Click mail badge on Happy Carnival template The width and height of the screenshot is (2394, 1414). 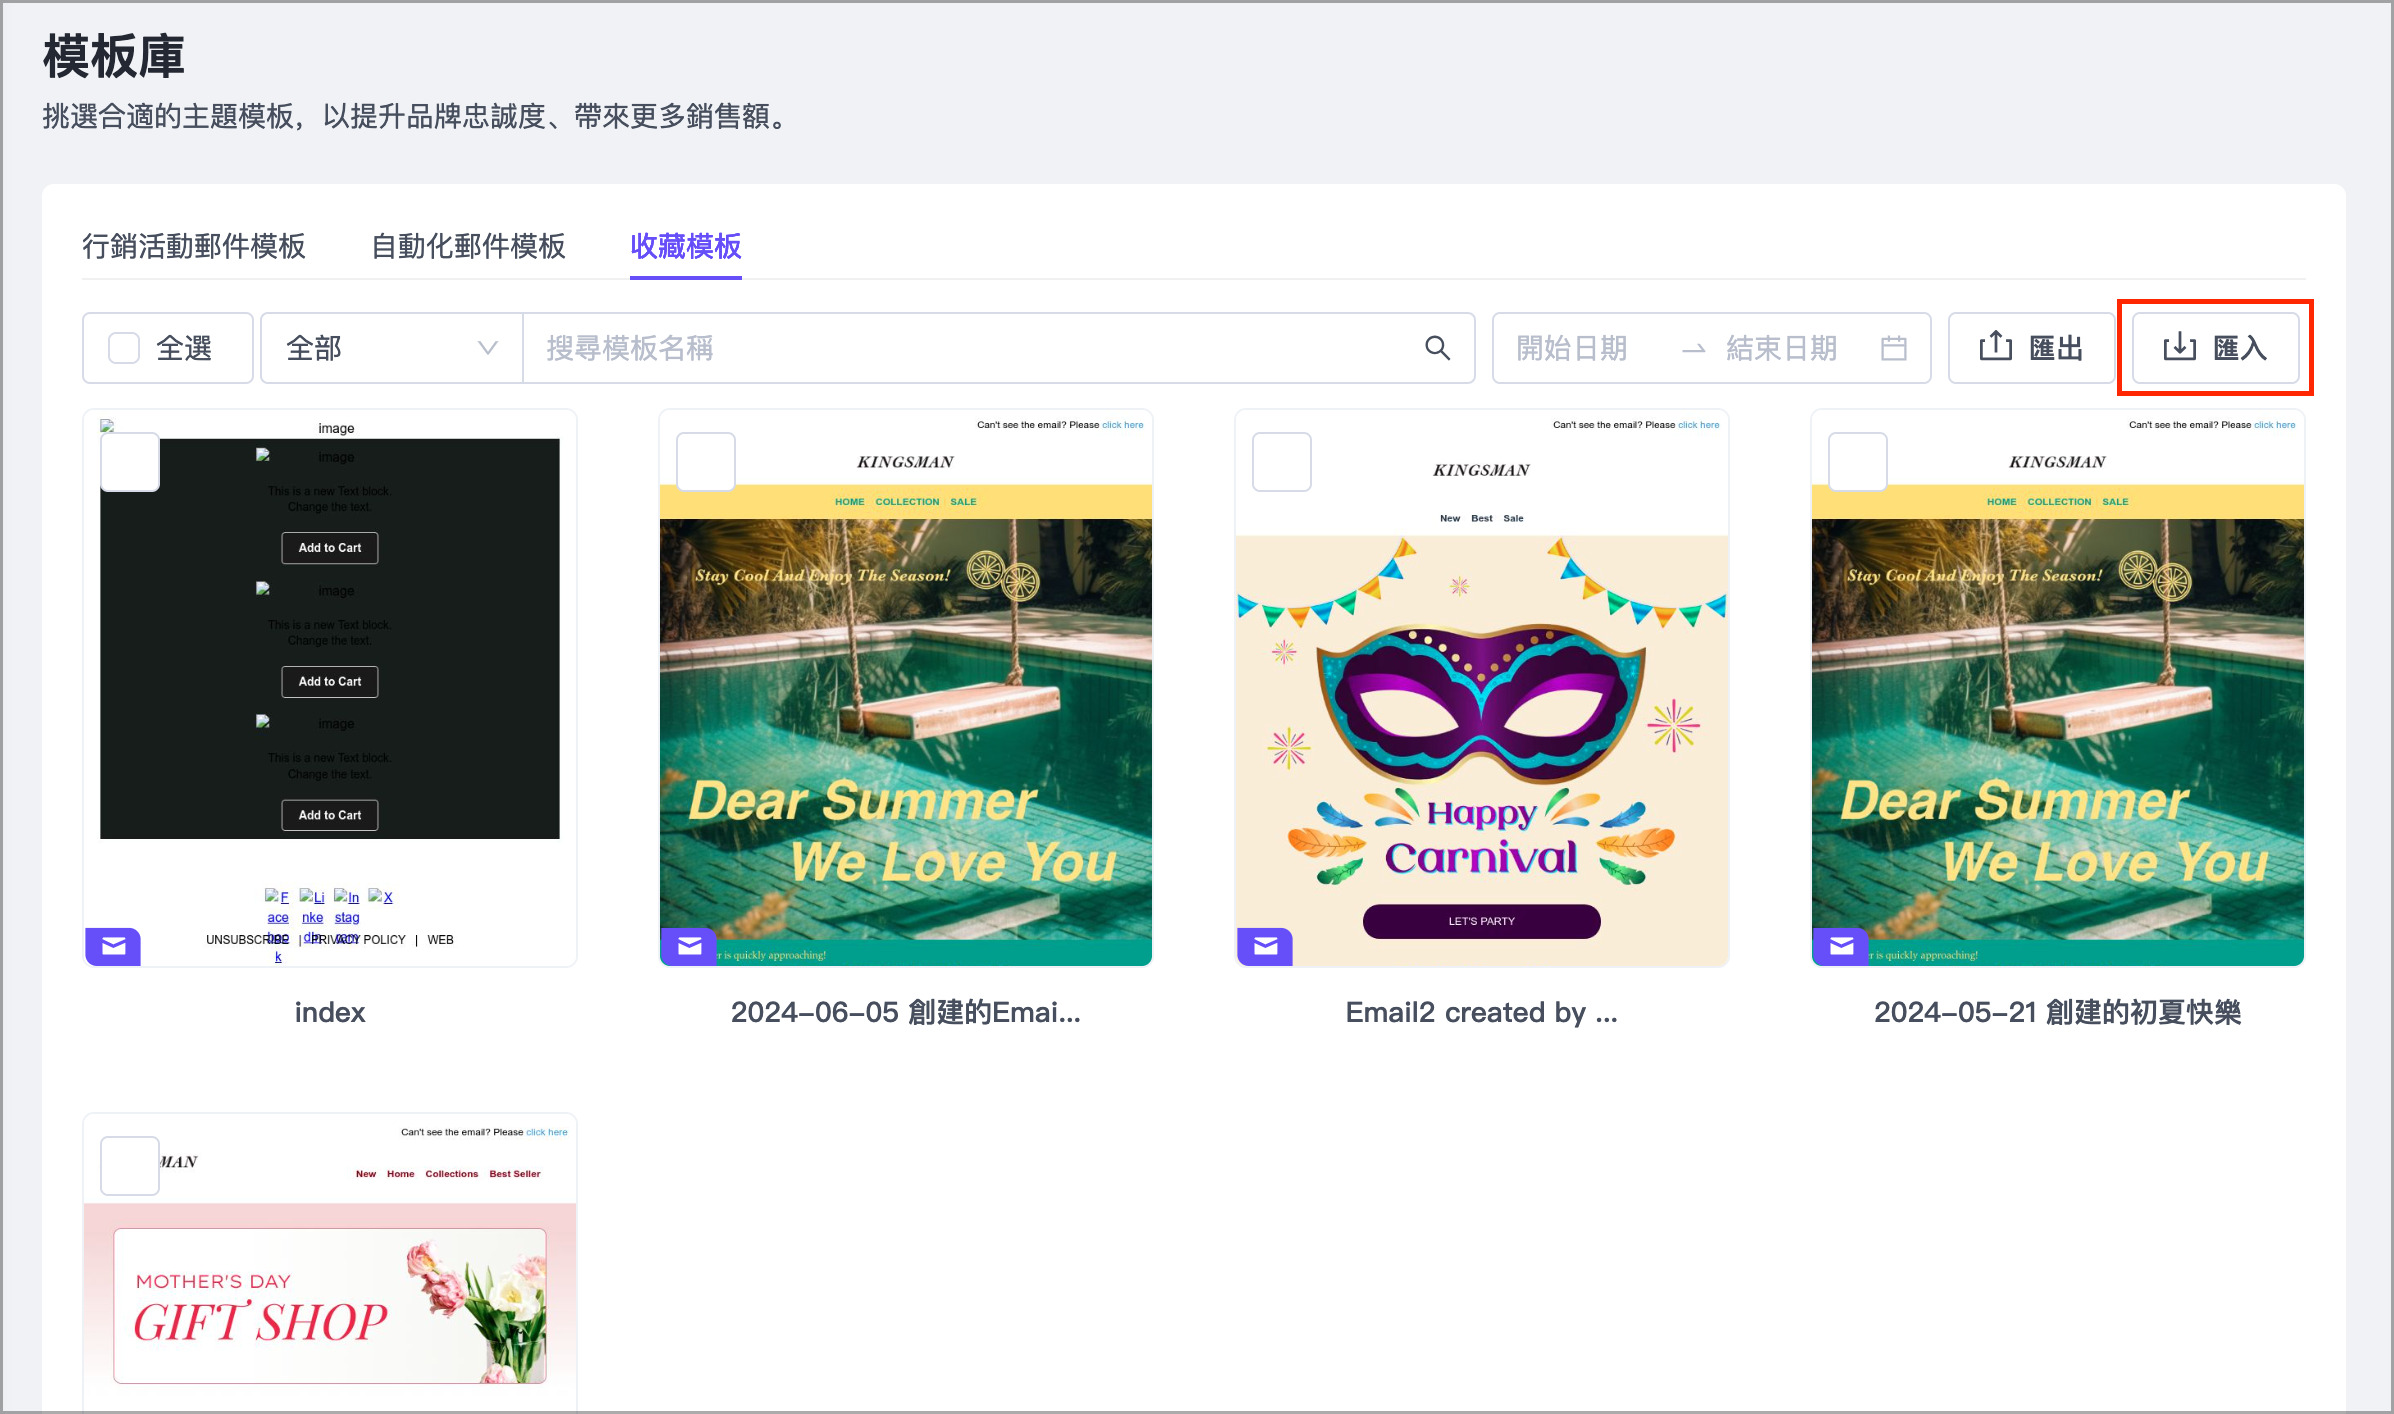pos(1265,946)
